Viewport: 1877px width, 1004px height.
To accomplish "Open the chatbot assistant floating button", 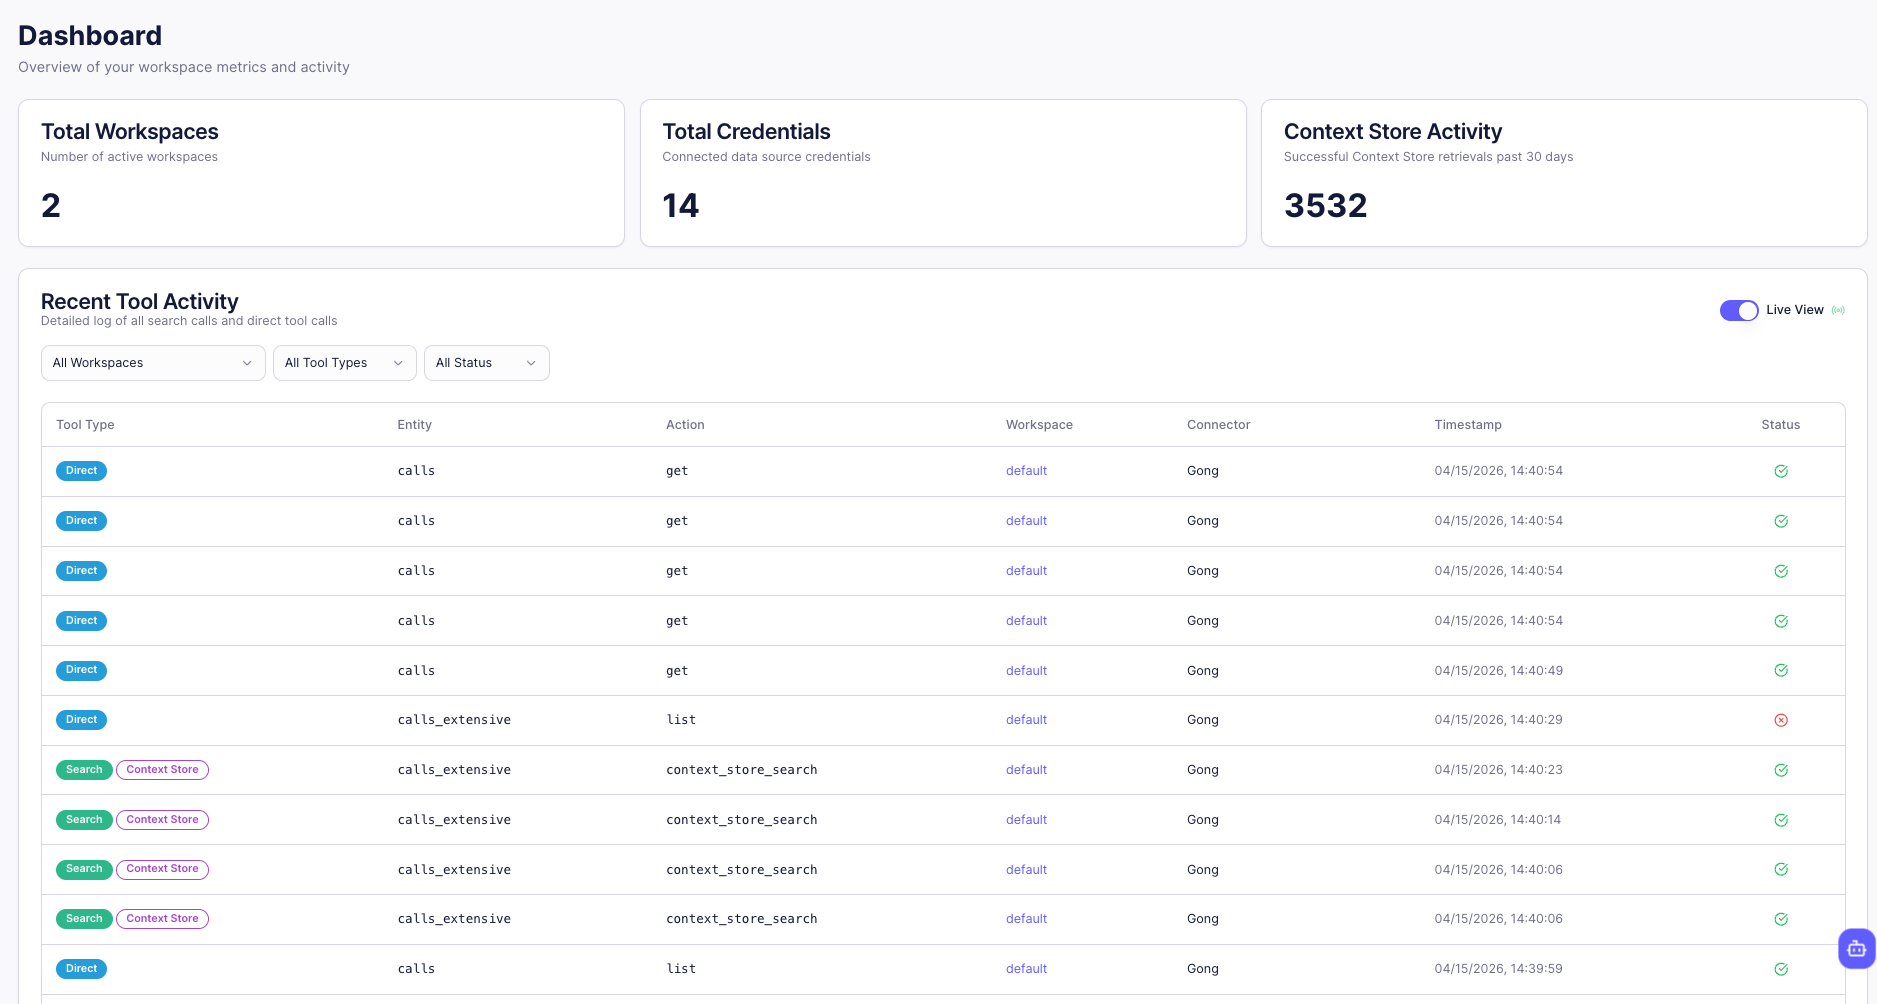I will tap(1856, 948).
